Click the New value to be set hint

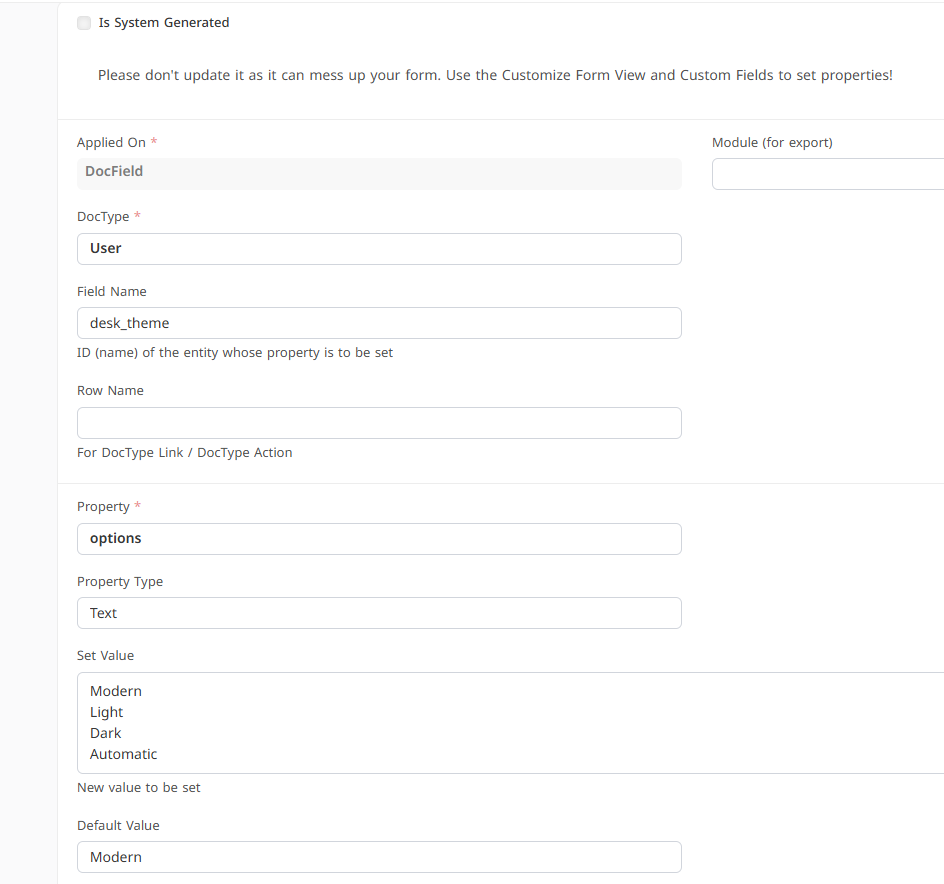point(138,788)
